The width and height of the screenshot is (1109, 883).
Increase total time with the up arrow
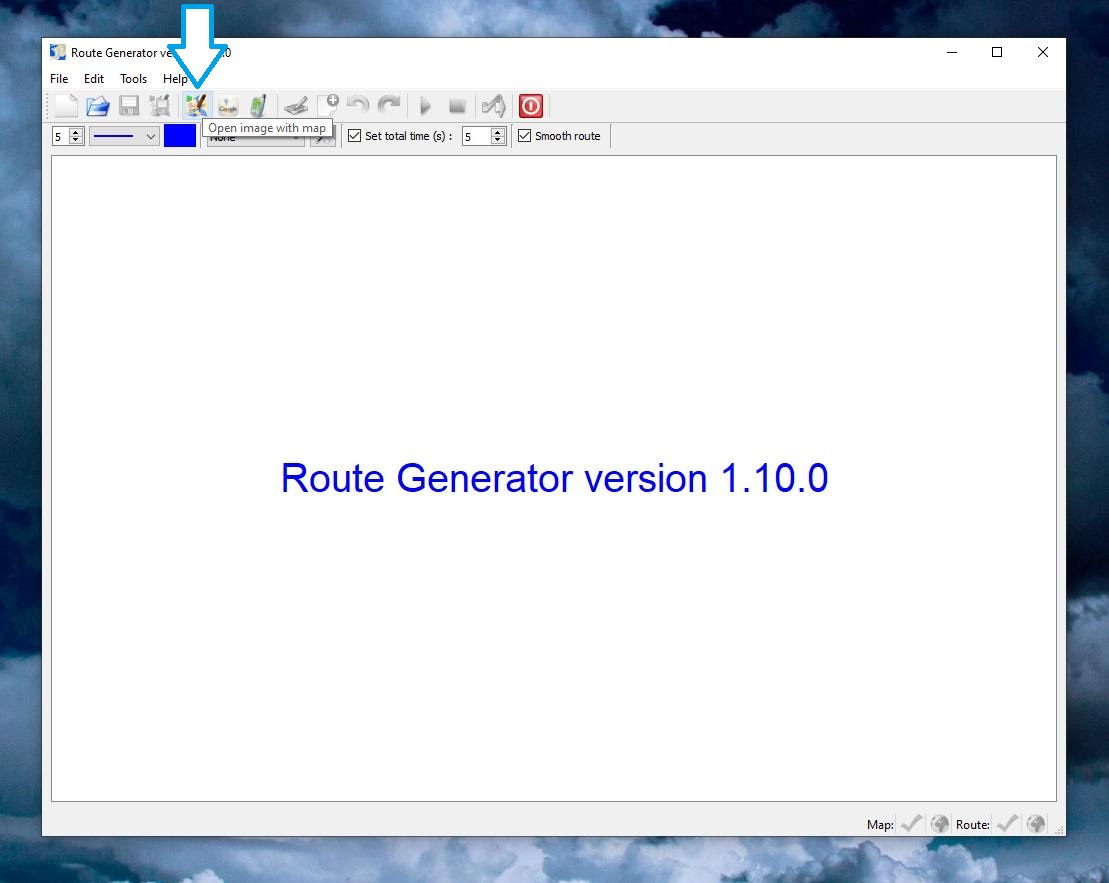[498, 132]
